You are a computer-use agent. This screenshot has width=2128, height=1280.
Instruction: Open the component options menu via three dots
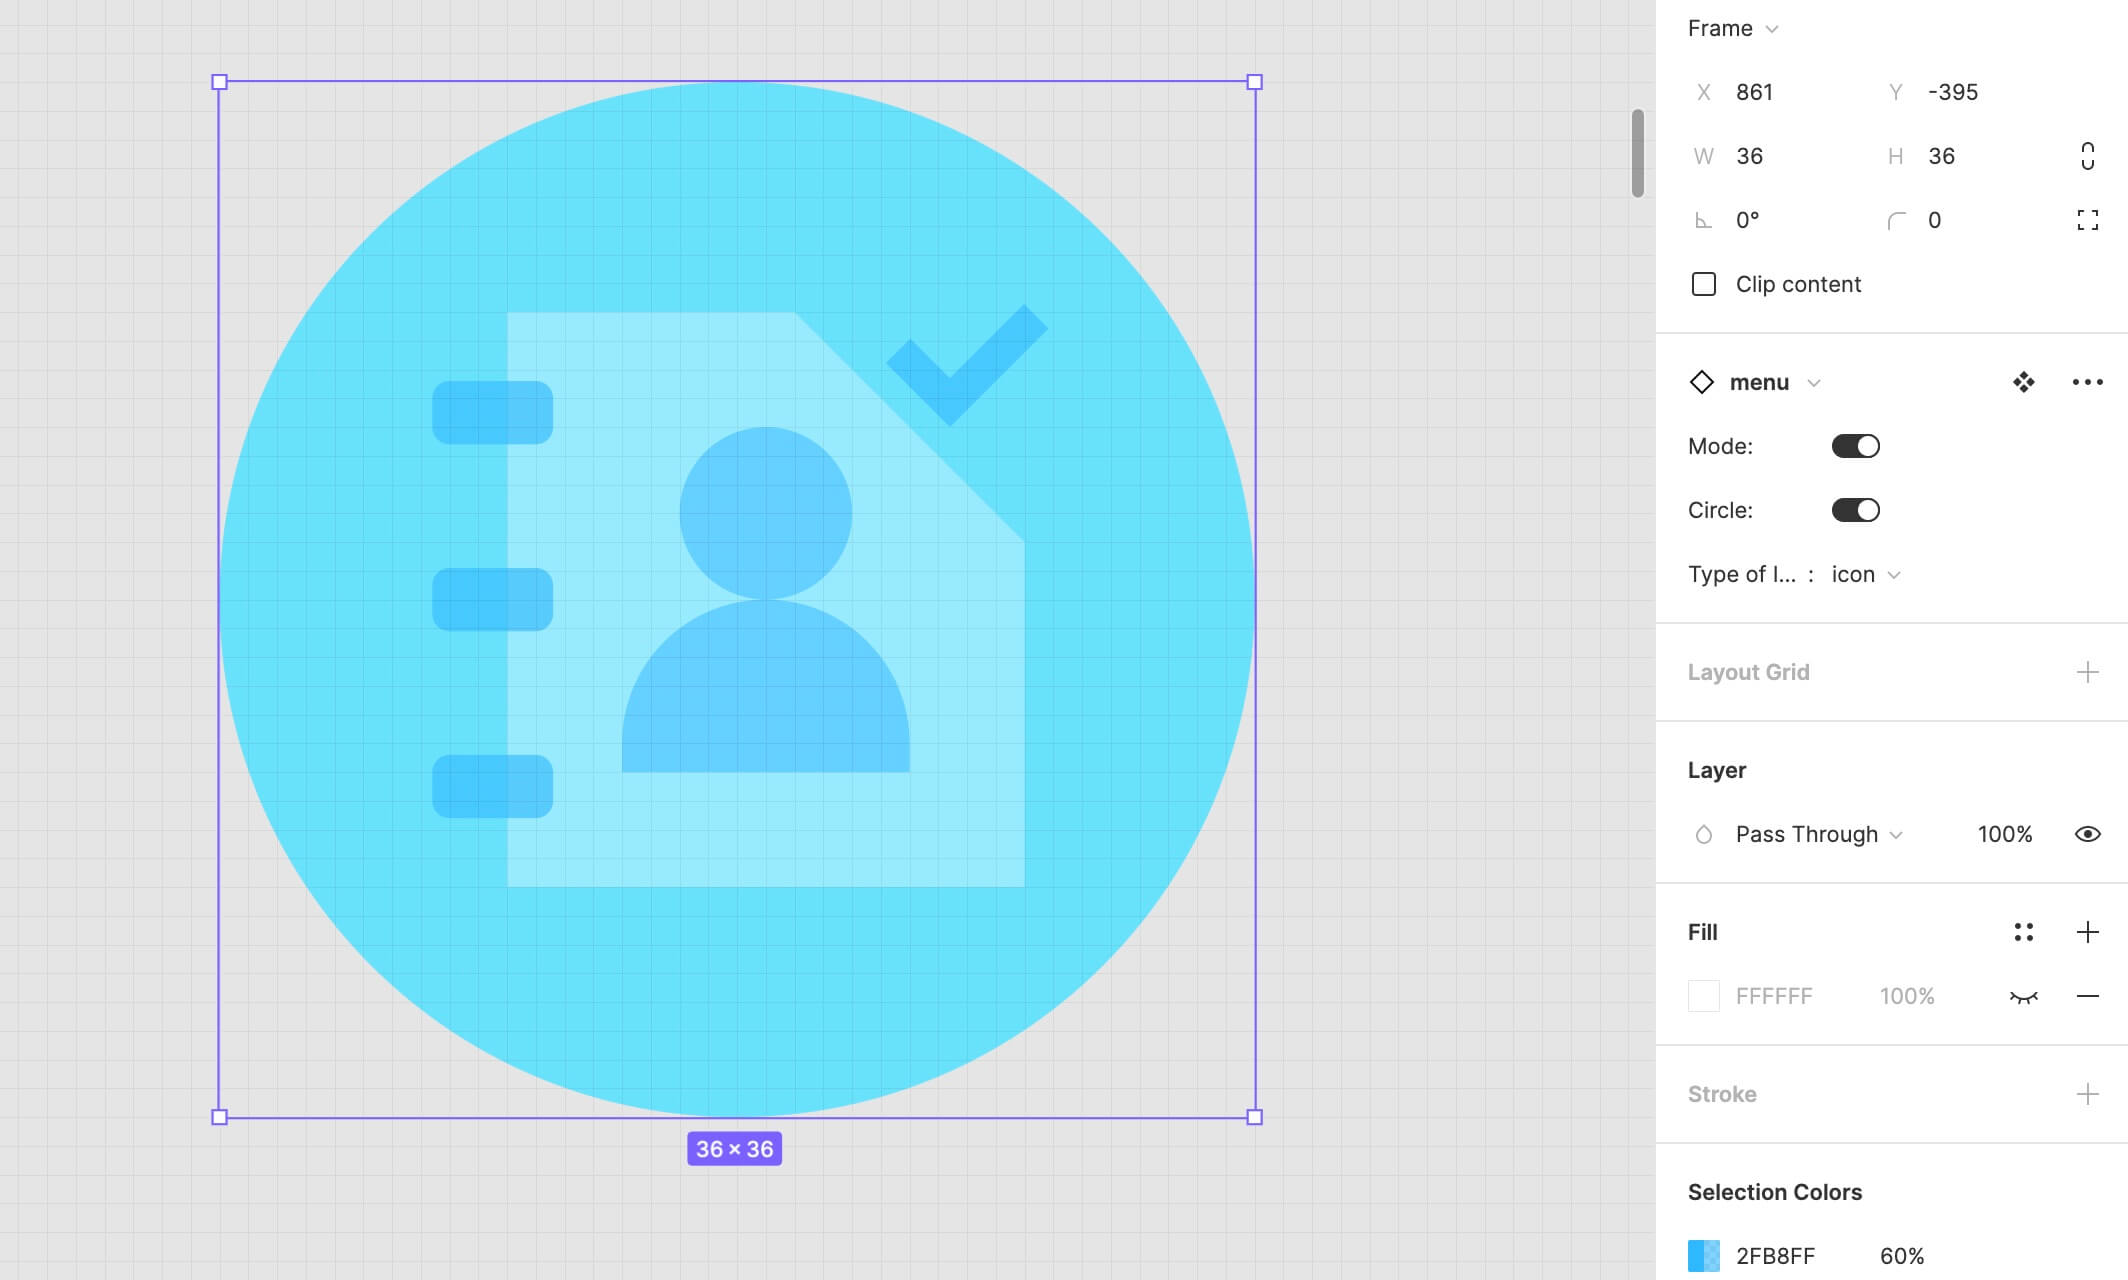click(x=2087, y=382)
